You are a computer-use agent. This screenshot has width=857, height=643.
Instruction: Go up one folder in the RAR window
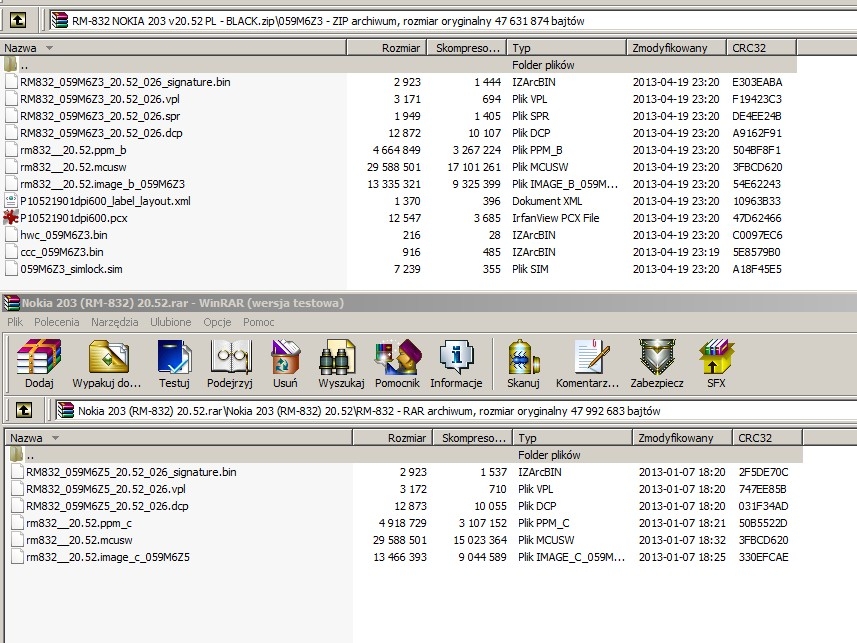click(24, 410)
